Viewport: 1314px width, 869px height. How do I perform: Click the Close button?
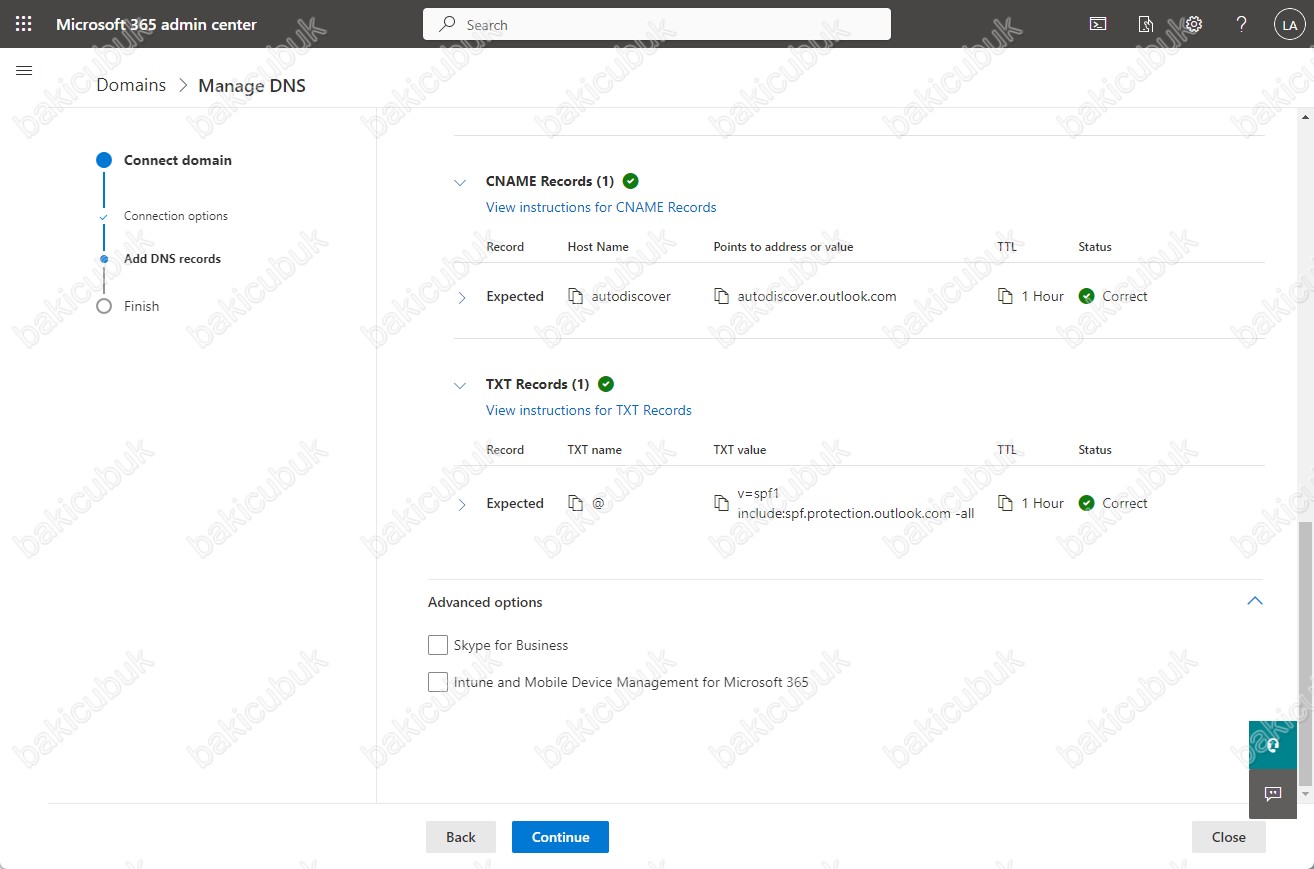[x=1229, y=837]
